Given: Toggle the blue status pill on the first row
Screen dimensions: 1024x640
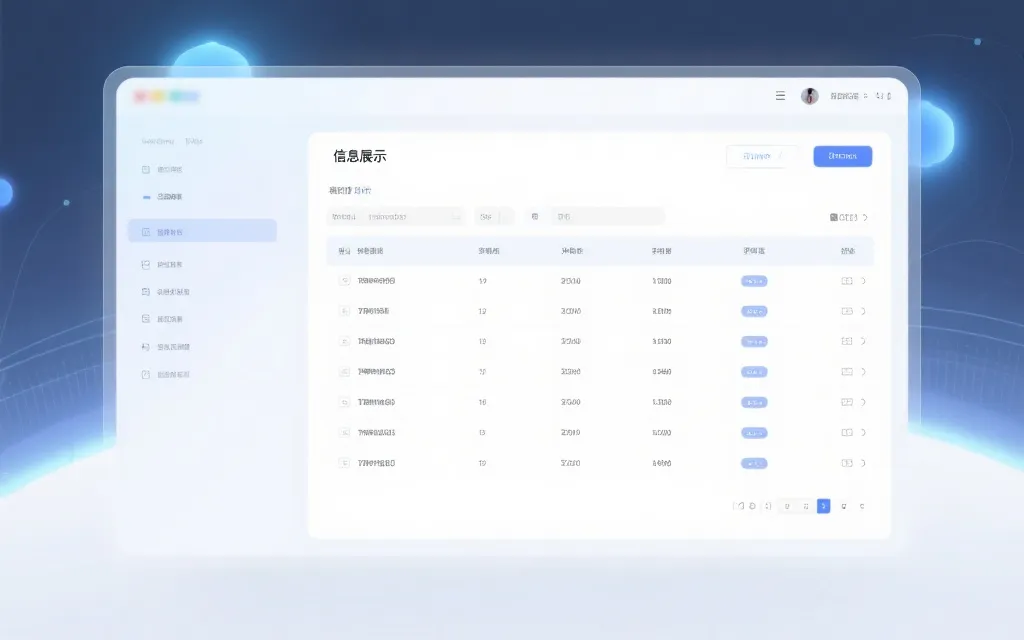Looking at the screenshot, I should coord(752,281).
